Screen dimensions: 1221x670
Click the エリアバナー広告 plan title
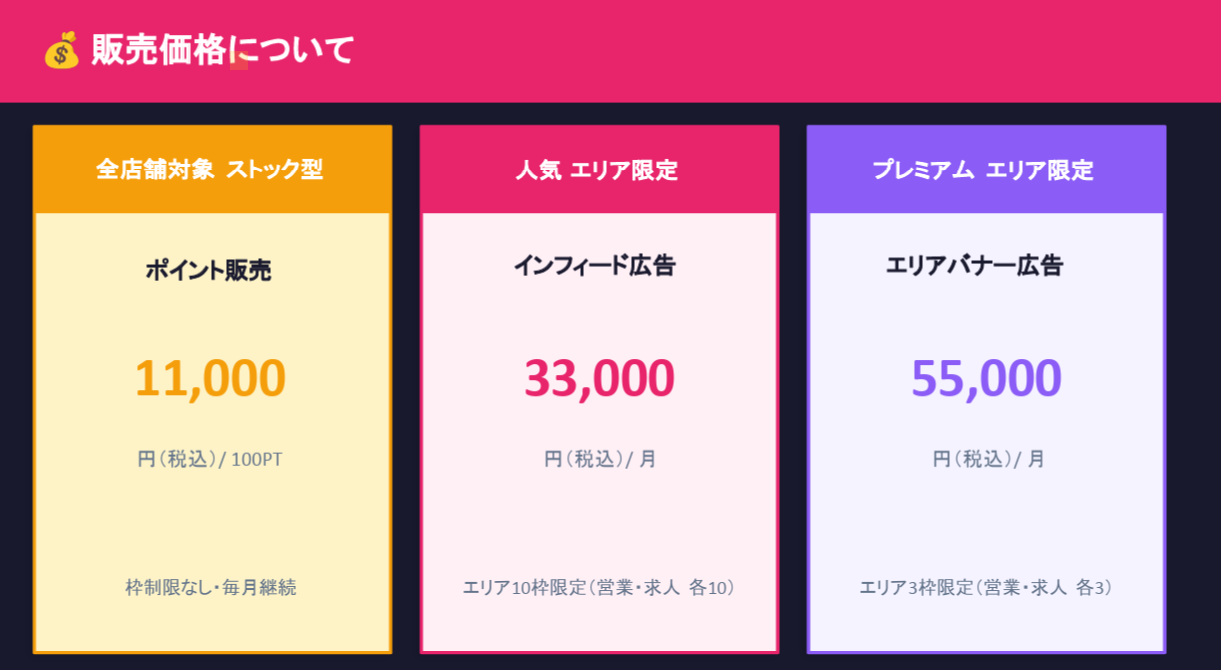(974, 266)
